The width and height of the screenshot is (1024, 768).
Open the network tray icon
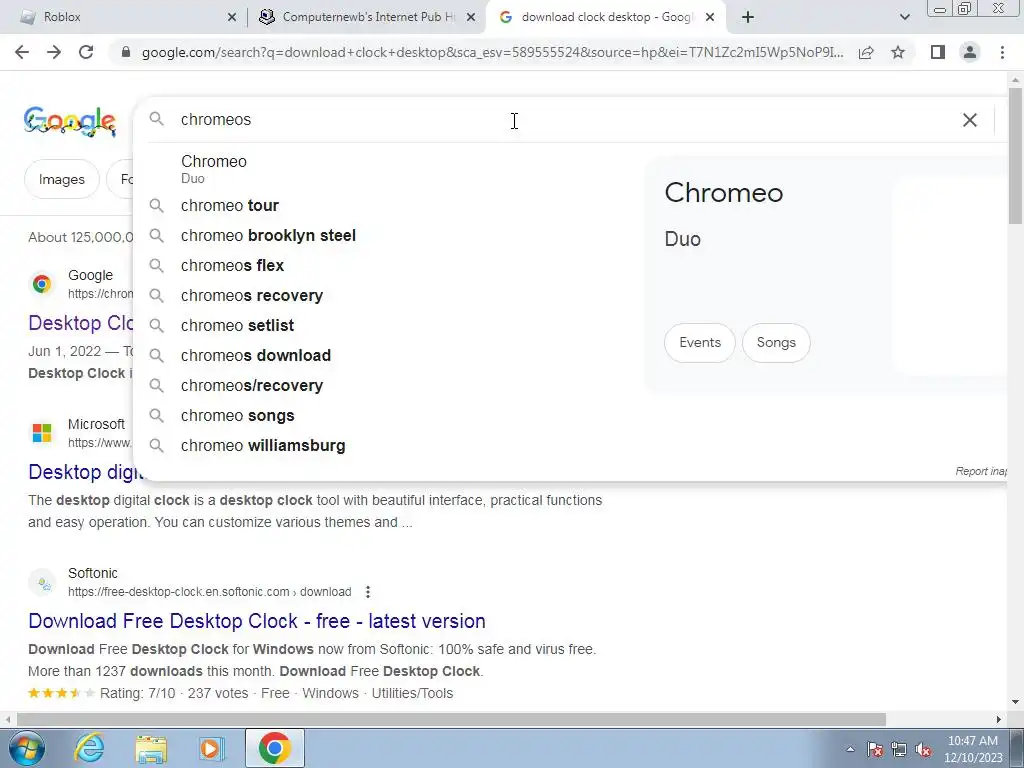pos(899,750)
